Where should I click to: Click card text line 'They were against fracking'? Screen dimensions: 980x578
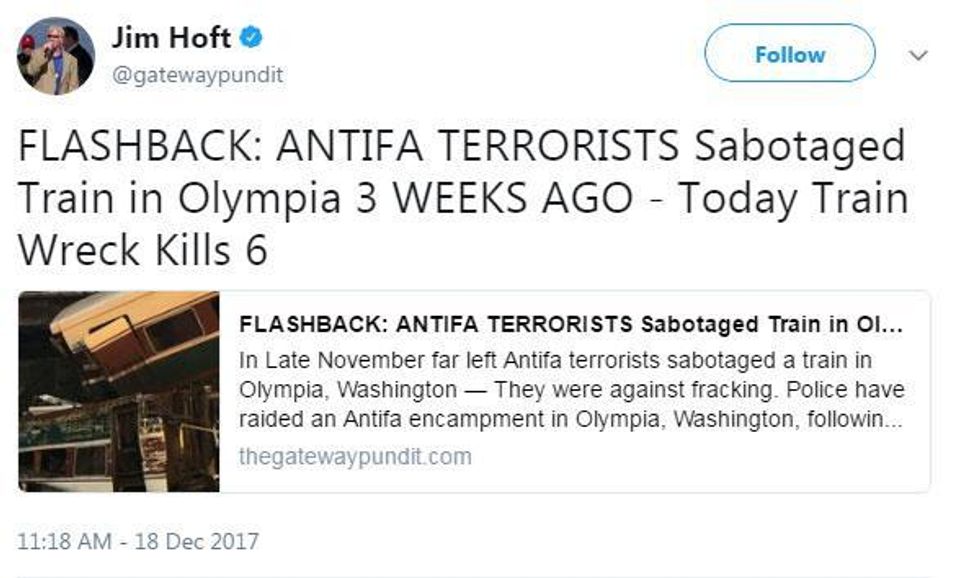(x=572, y=389)
